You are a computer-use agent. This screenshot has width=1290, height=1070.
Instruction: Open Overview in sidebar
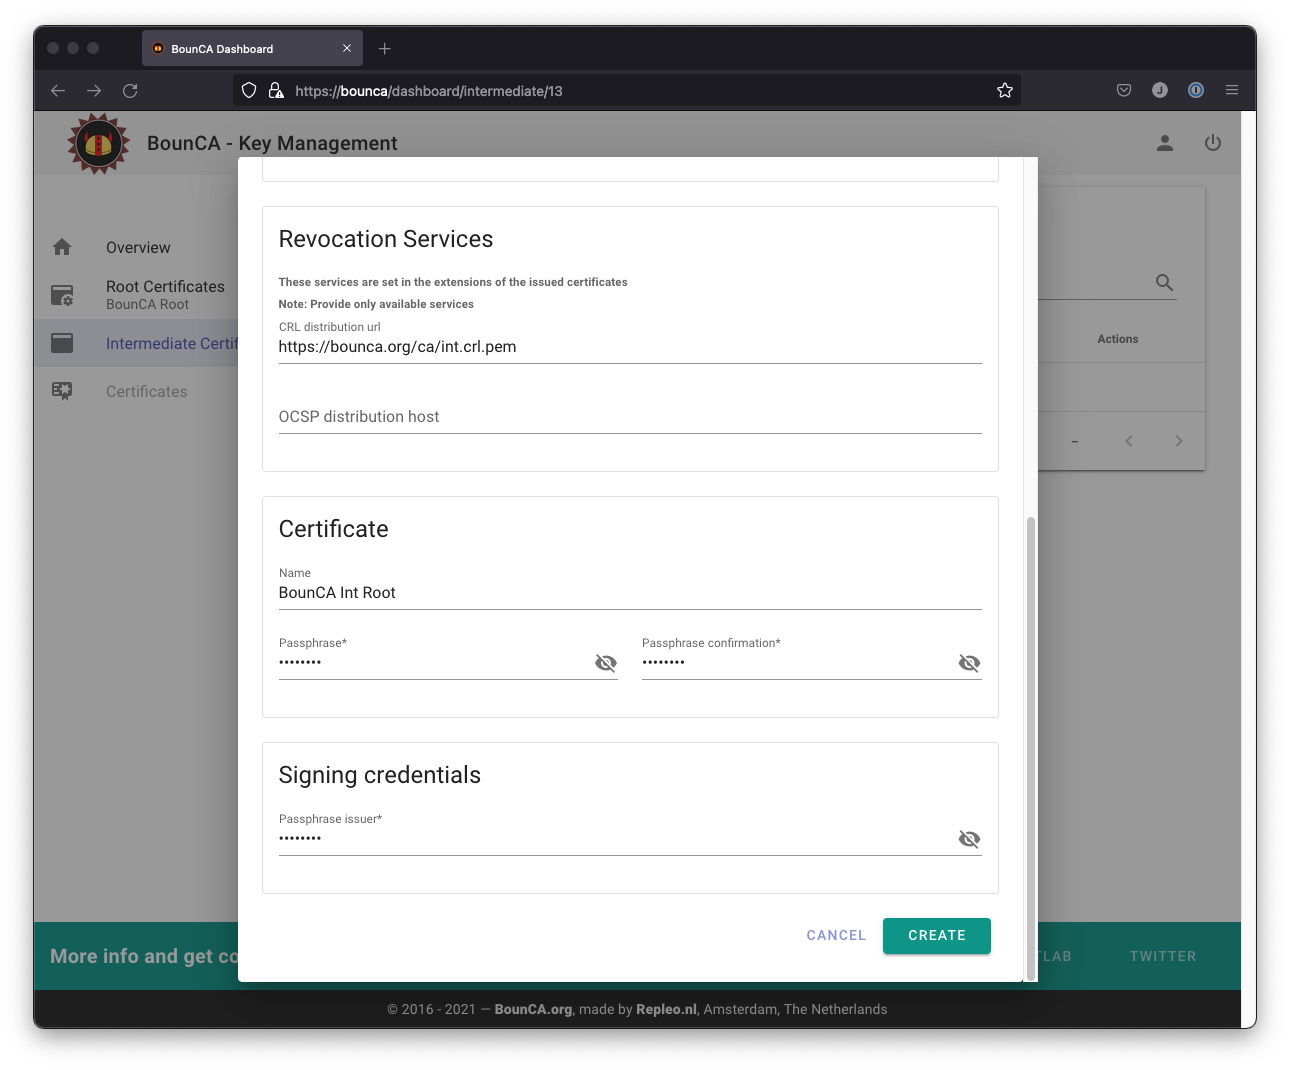[138, 248]
